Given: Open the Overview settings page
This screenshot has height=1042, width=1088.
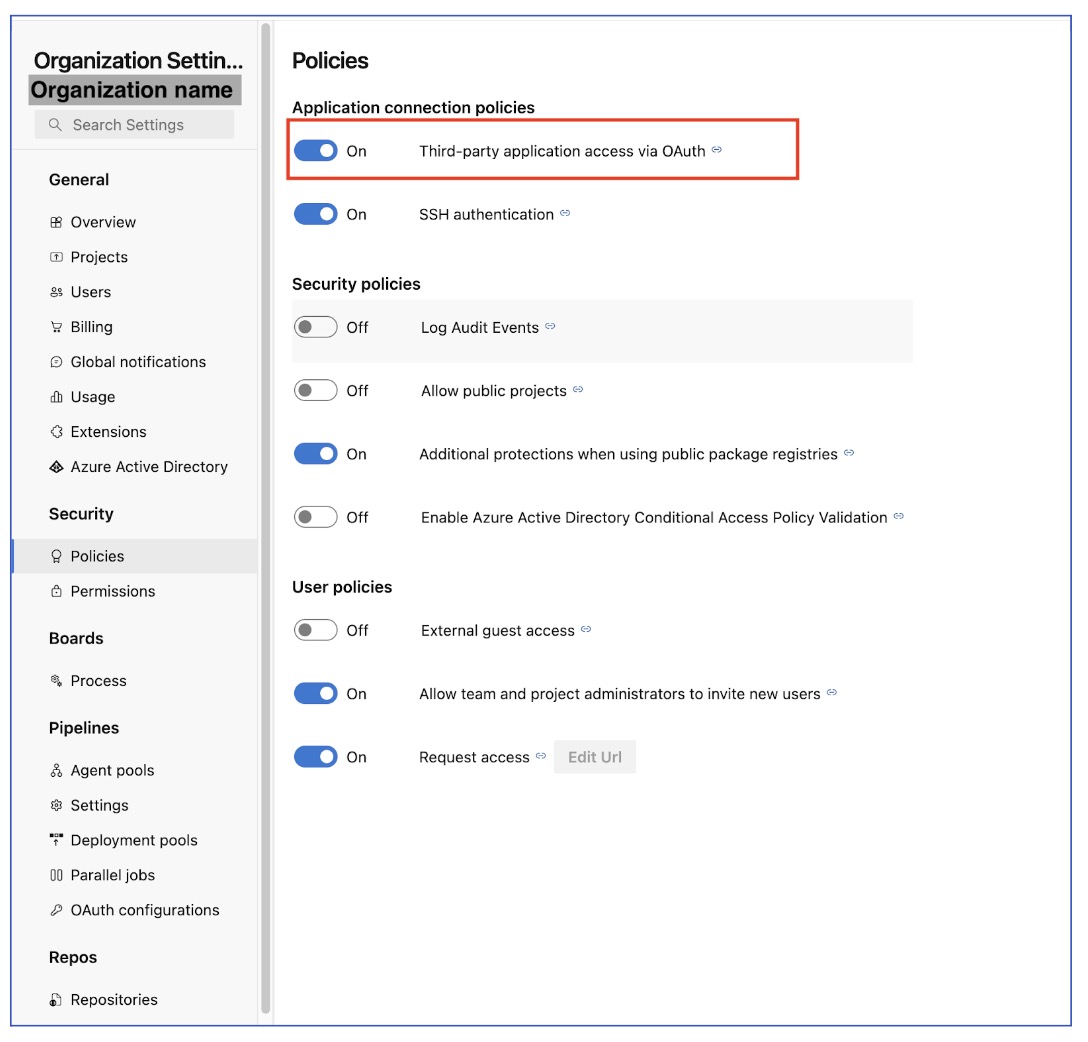Looking at the screenshot, I should pyautogui.click(x=135, y=223).
